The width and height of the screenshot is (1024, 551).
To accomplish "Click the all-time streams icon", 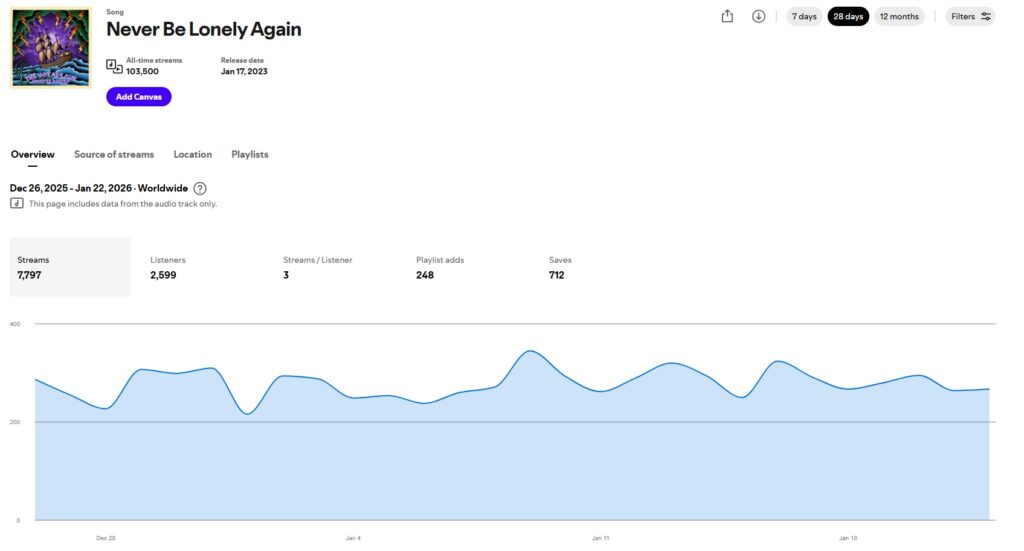I will pos(114,66).
